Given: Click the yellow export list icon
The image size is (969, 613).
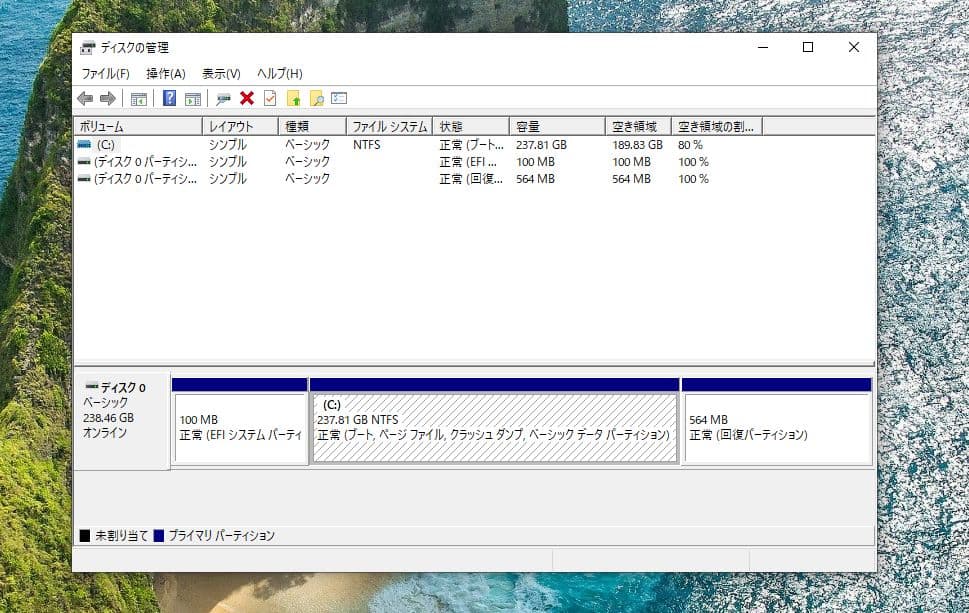Looking at the screenshot, I should tap(293, 98).
